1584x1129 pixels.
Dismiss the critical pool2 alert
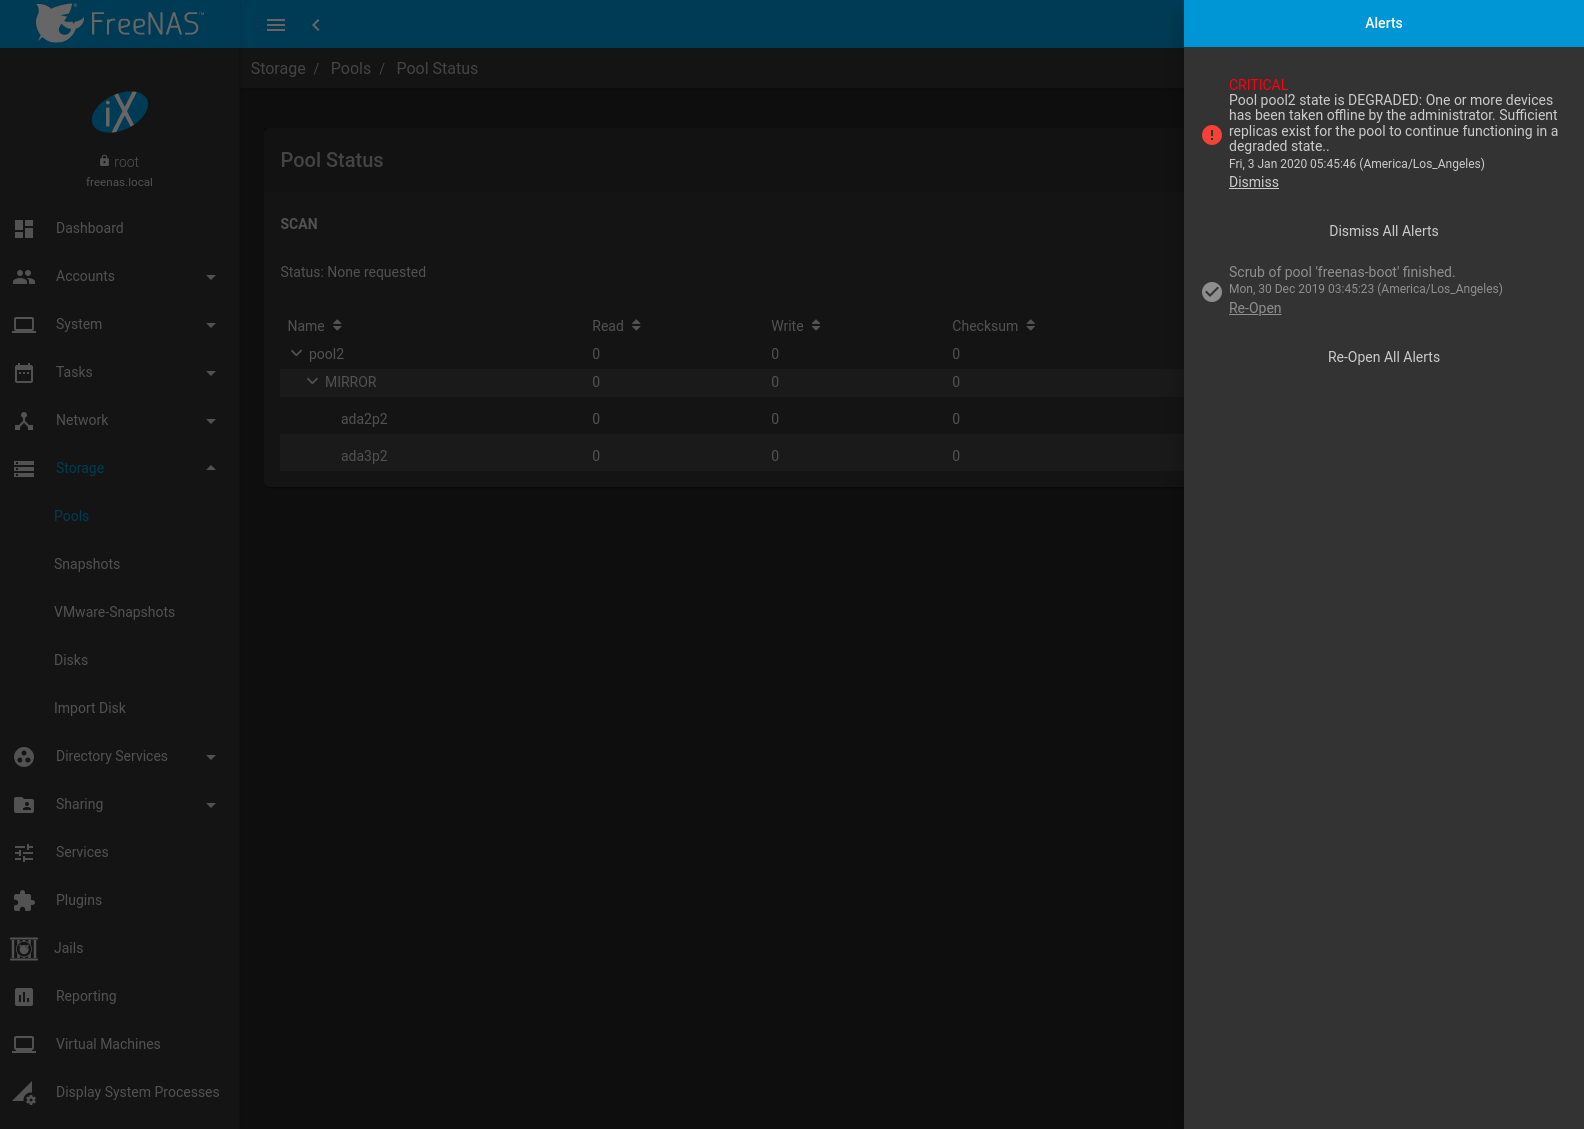pos(1253,182)
